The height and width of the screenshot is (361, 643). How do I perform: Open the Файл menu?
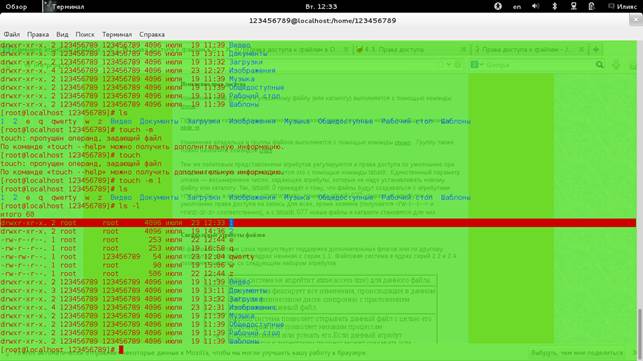click(x=12, y=34)
